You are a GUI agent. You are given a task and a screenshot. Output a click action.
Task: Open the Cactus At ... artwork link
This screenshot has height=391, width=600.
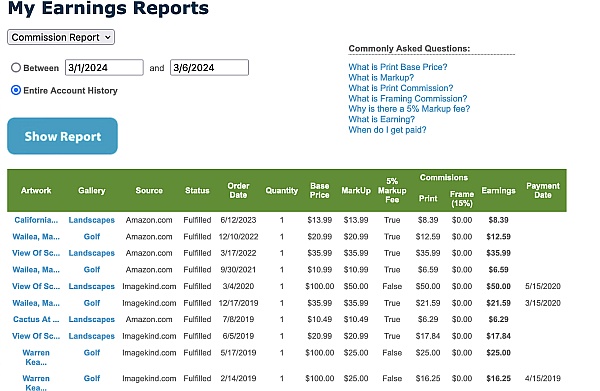click(36, 319)
